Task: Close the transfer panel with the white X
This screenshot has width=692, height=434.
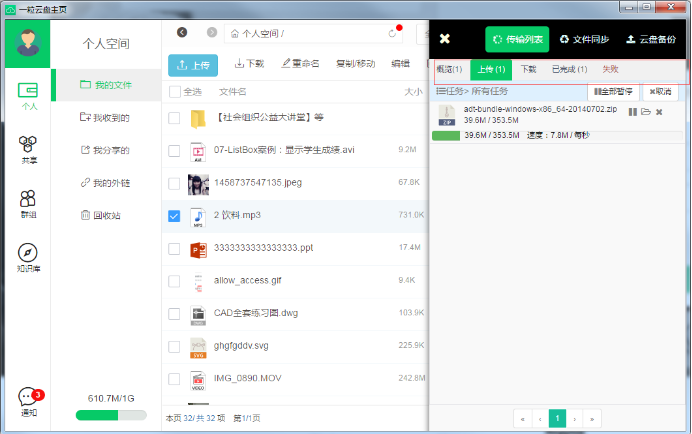Action: (x=445, y=39)
